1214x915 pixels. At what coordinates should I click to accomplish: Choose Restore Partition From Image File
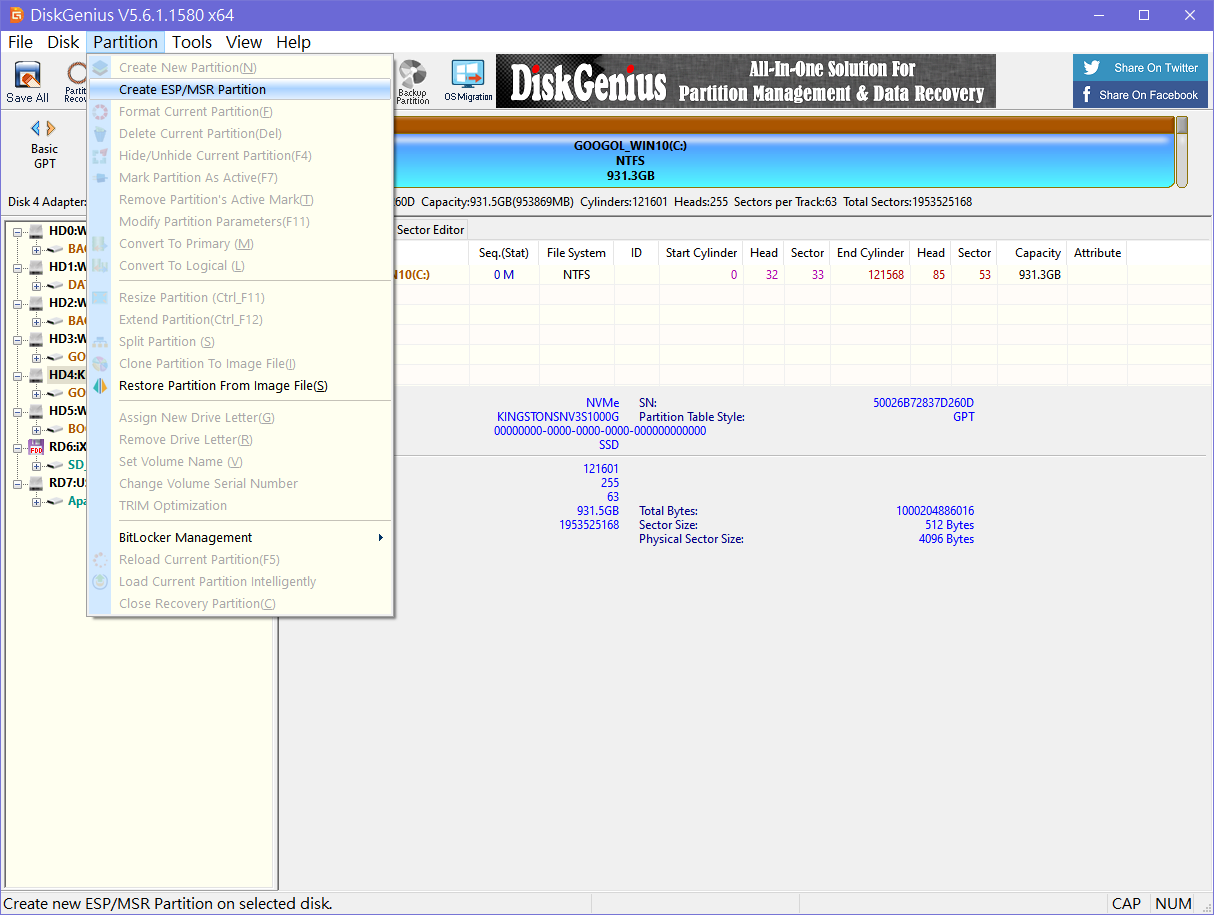tap(240, 386)
